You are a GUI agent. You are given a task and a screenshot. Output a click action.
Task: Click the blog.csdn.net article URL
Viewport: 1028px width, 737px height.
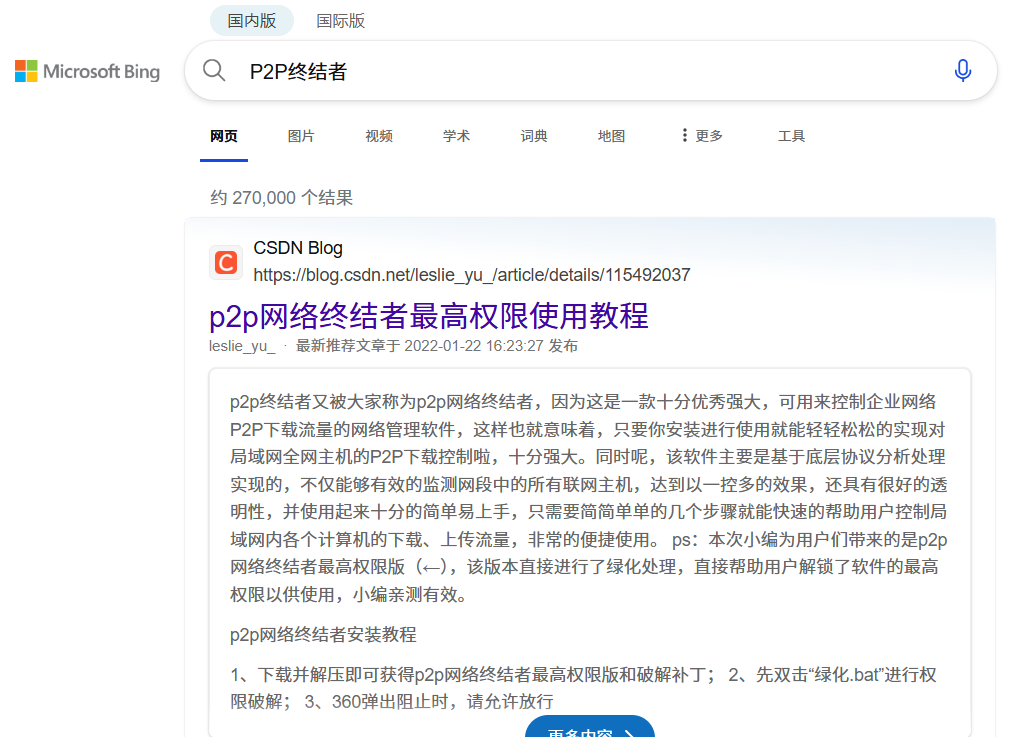click(471, 275)
